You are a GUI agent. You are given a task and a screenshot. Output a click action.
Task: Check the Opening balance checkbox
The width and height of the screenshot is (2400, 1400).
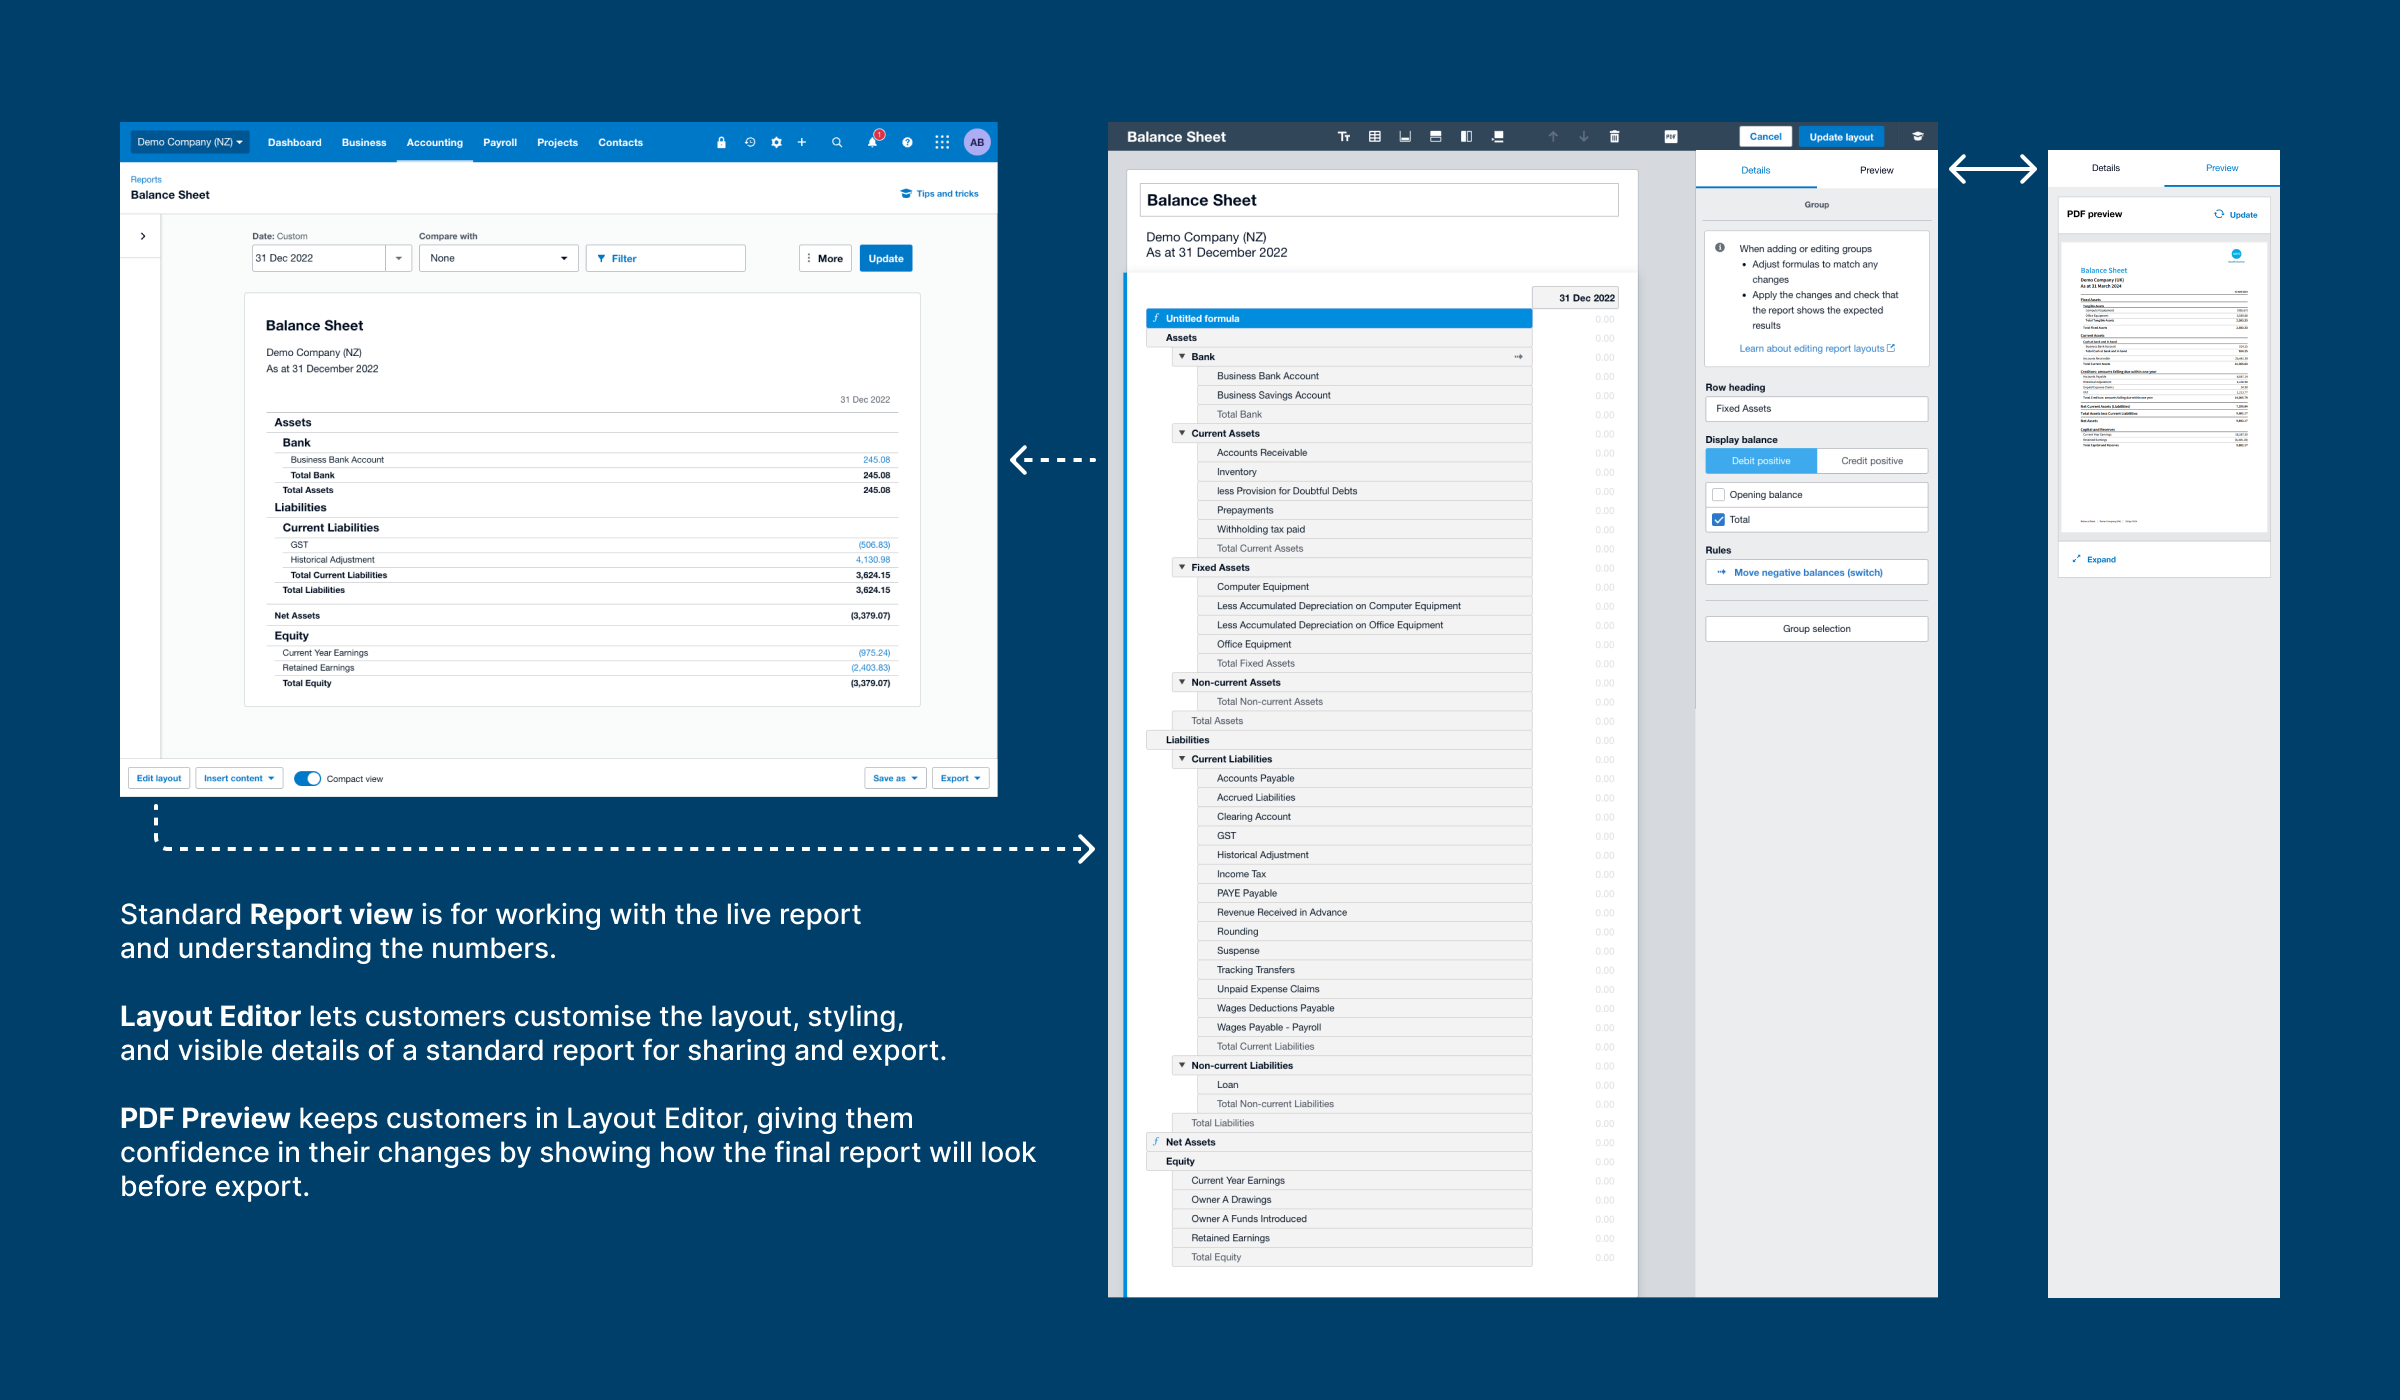click(x=1719, y=495)
